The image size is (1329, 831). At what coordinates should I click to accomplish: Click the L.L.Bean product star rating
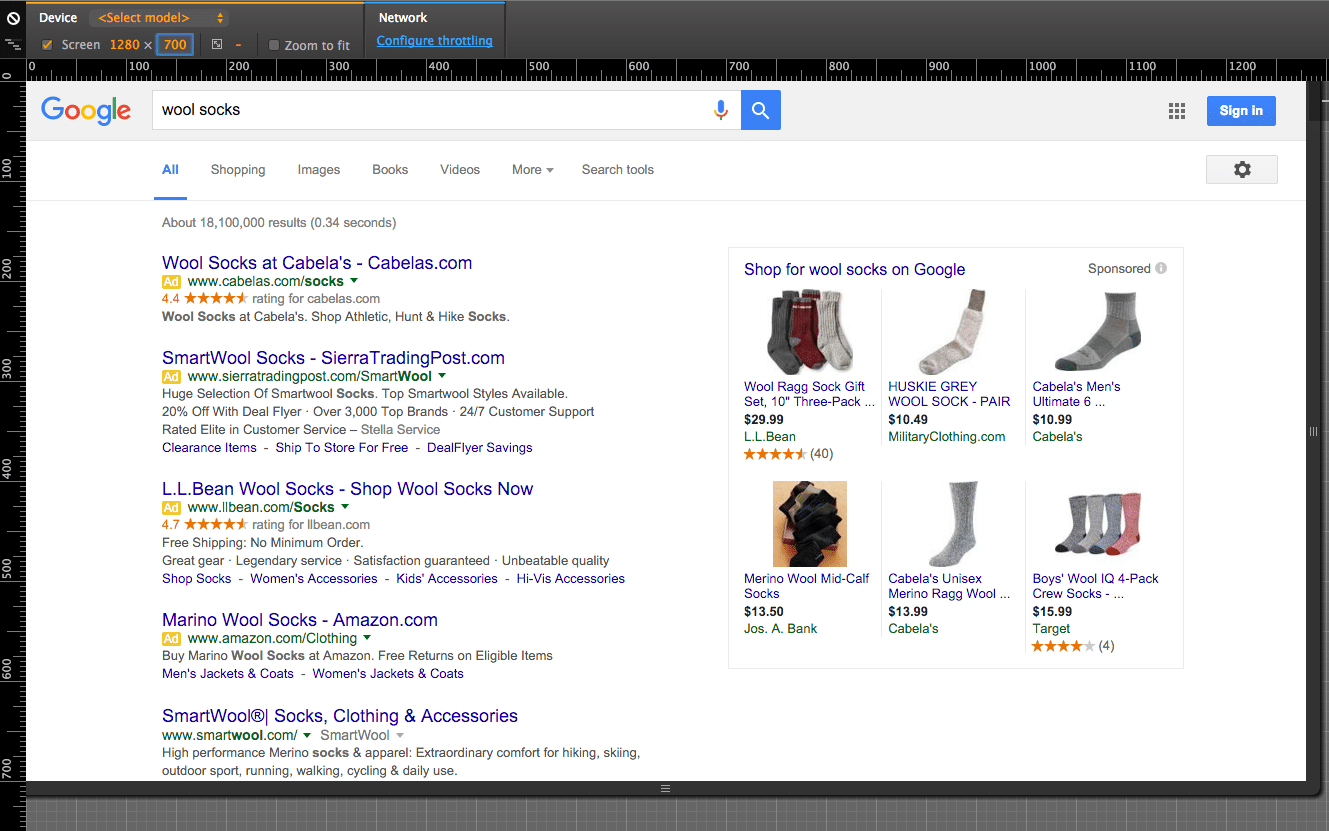tap(775, 454)
